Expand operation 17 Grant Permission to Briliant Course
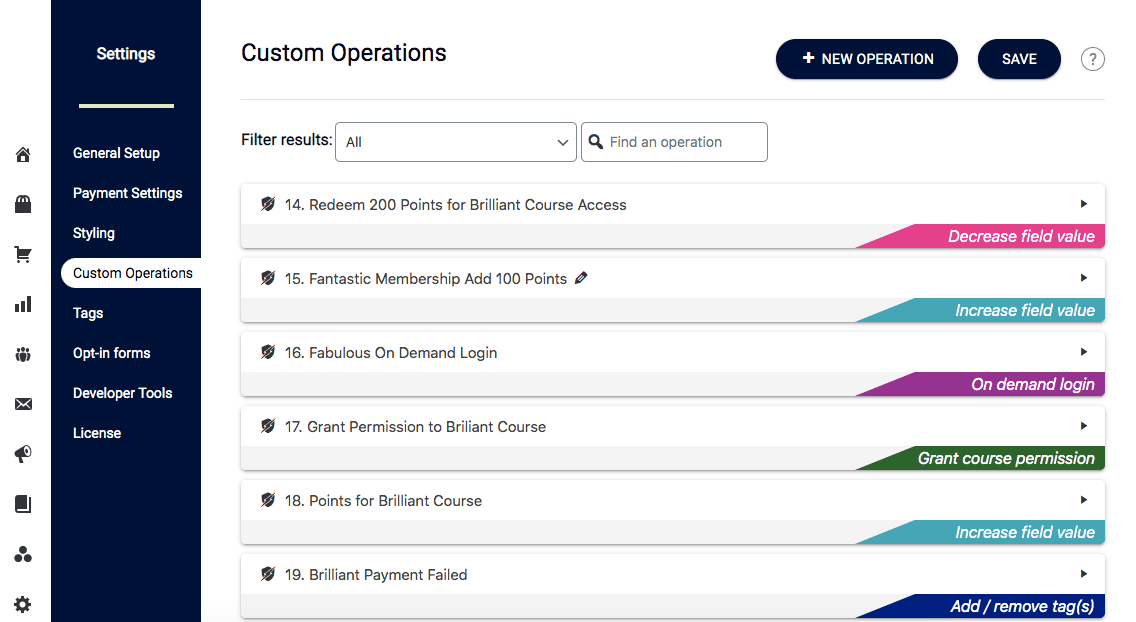 pyautogui.click(x=1083, y=425)
